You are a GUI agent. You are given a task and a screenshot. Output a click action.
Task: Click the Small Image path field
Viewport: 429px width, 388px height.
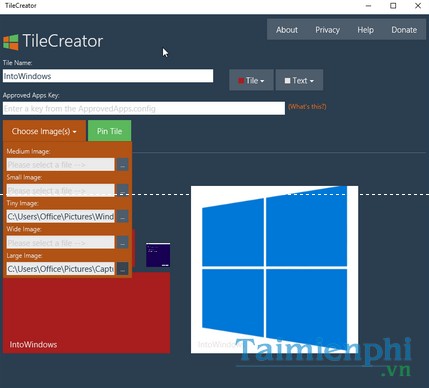pos(60,191)
